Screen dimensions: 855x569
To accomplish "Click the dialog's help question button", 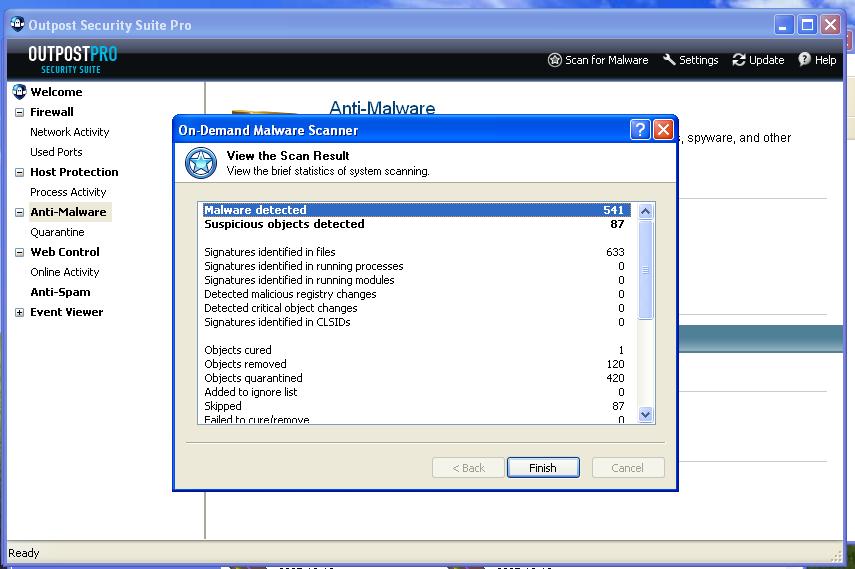I will (x=640, y=130).
